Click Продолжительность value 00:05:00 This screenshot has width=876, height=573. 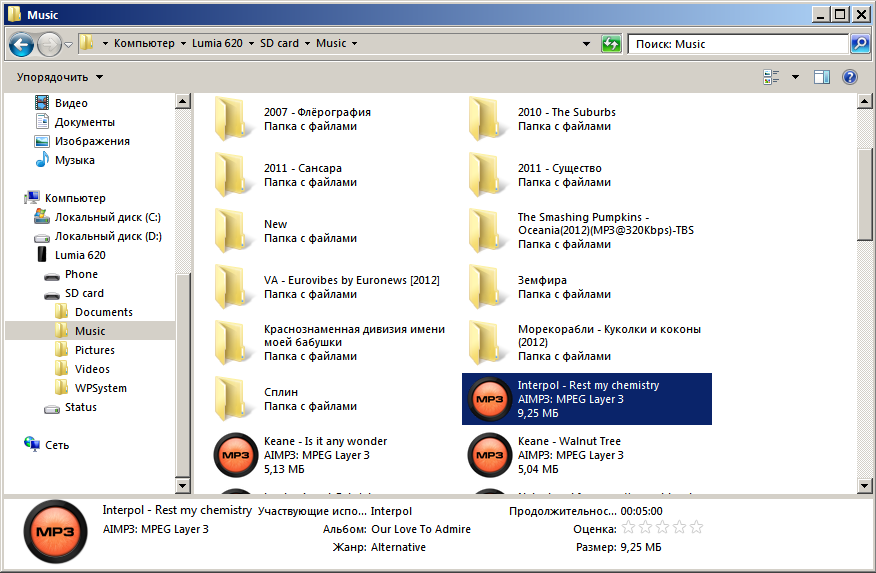click(x=641, y=511)
